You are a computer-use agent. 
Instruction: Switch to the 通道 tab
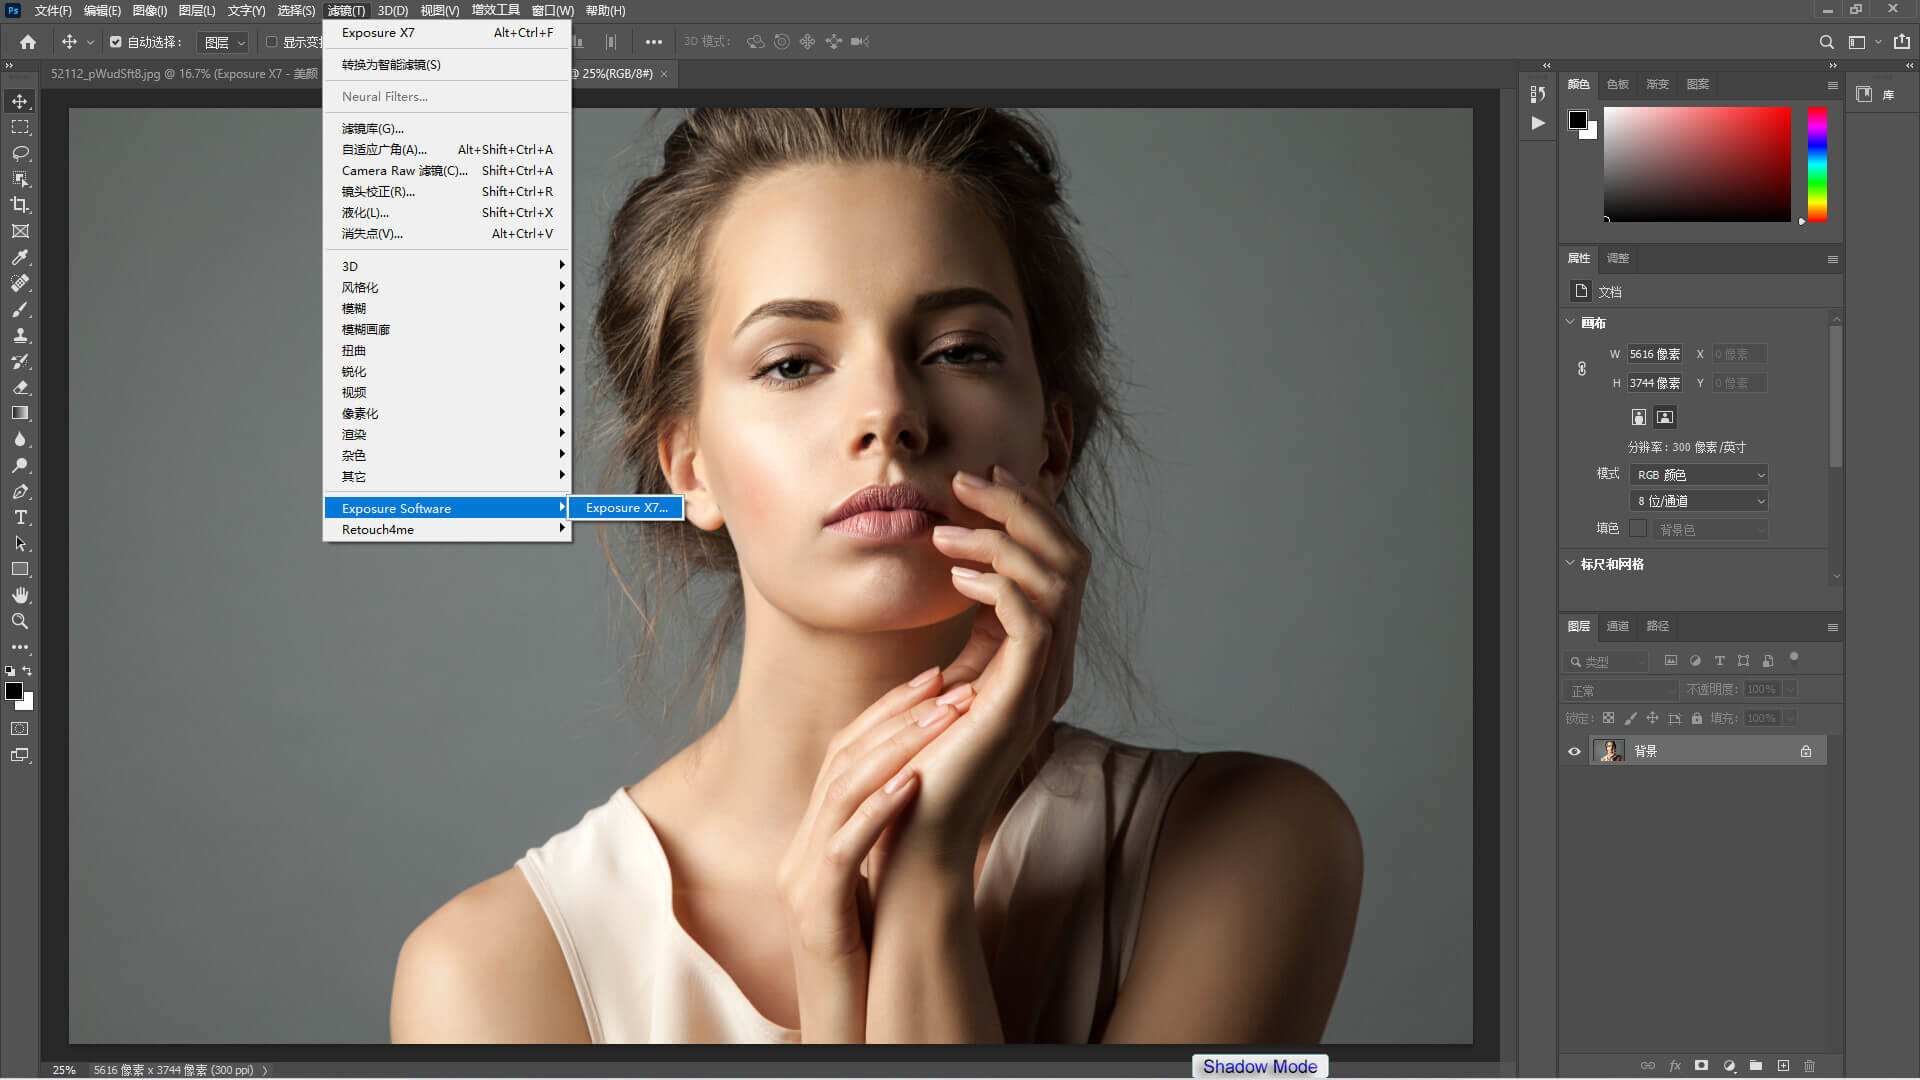[x=1617, y=626]
